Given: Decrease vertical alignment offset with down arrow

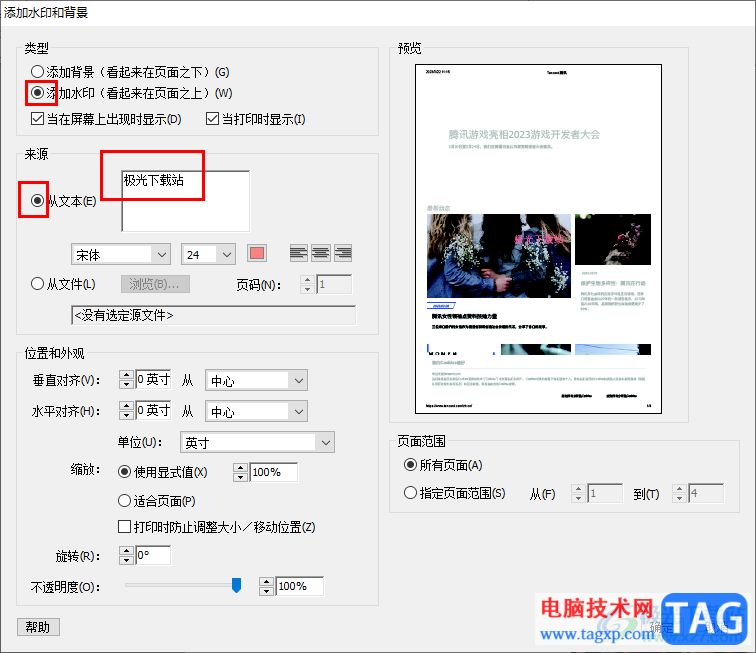Looking at the screenshot, I should 126,384.
